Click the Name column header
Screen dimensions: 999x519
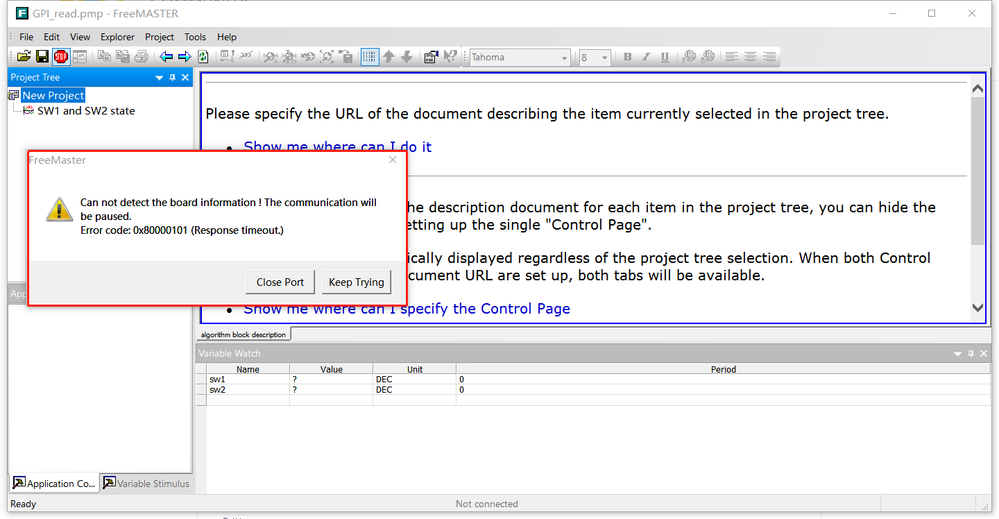pyautogui.click(x=248, y=369)
